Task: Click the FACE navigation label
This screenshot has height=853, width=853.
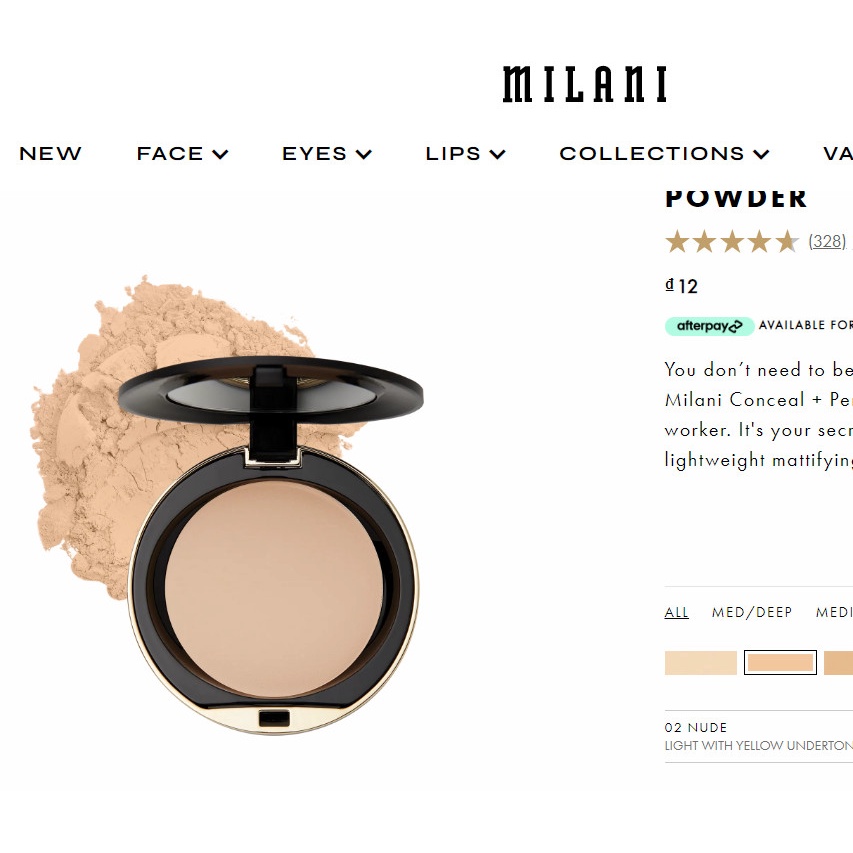Action: click(170, 154)
